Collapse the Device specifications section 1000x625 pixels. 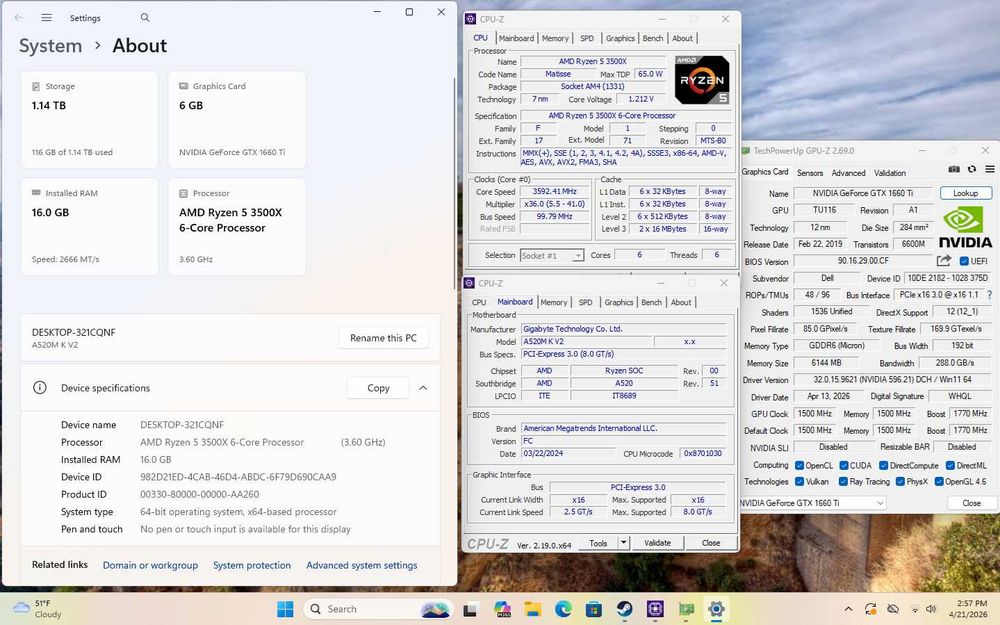click(423, 388)
